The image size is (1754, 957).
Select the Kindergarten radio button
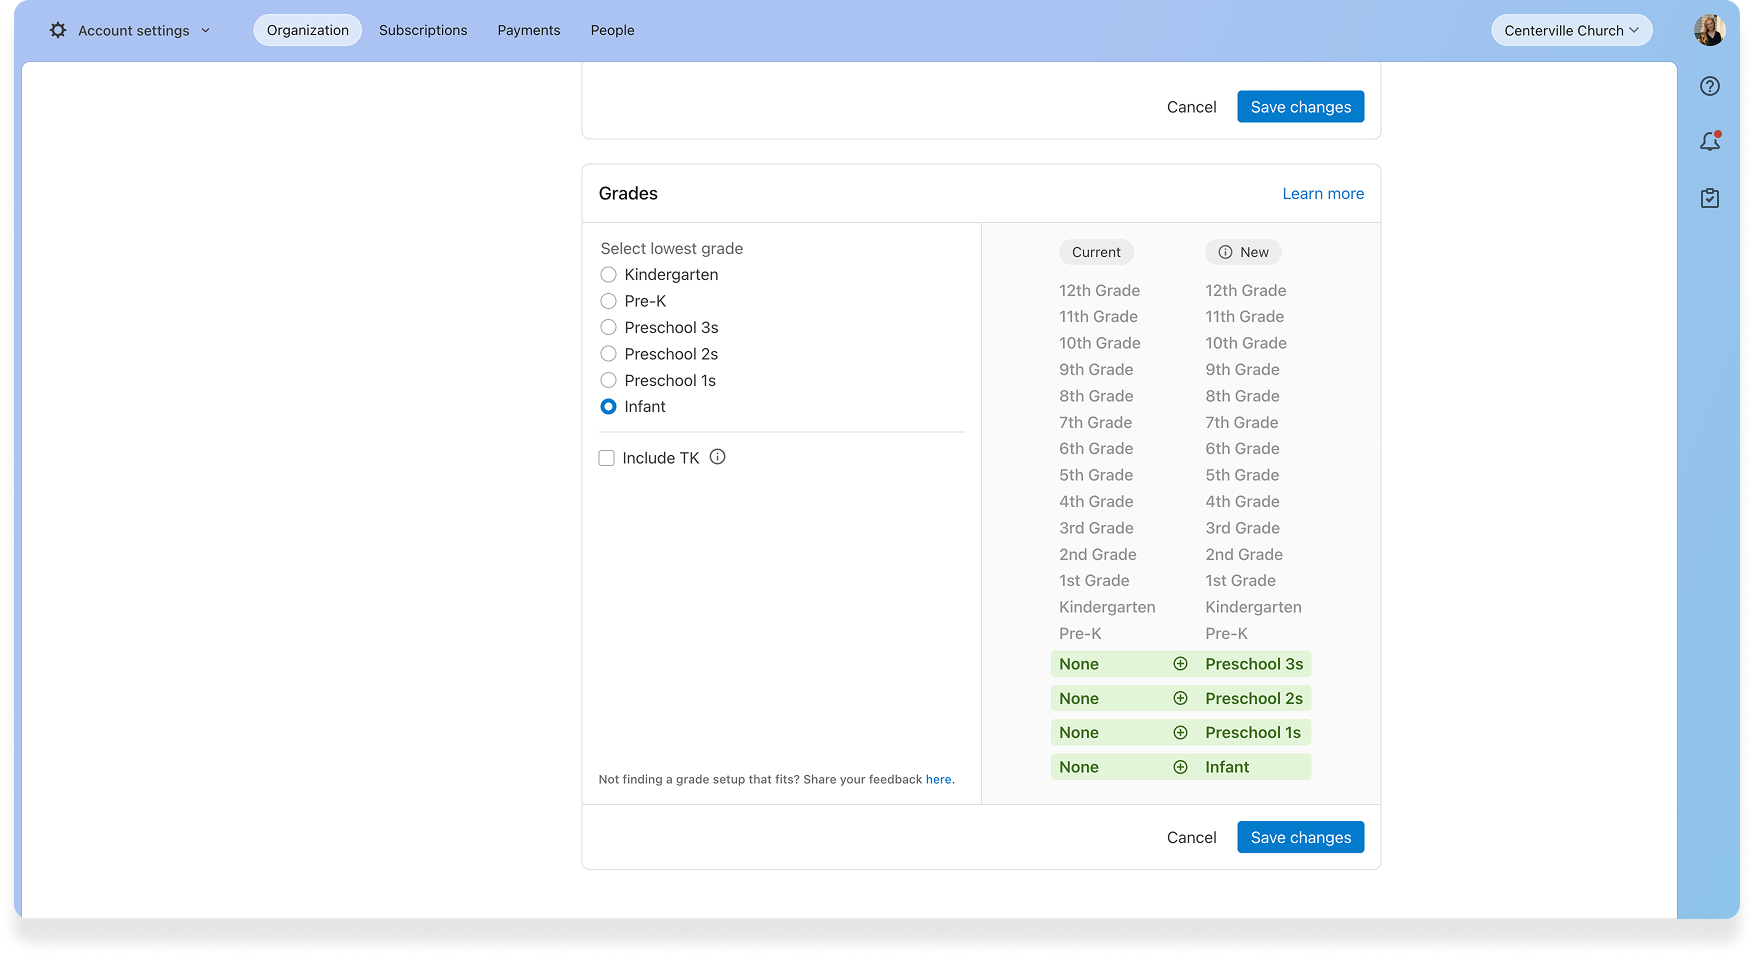click(608, 274)
